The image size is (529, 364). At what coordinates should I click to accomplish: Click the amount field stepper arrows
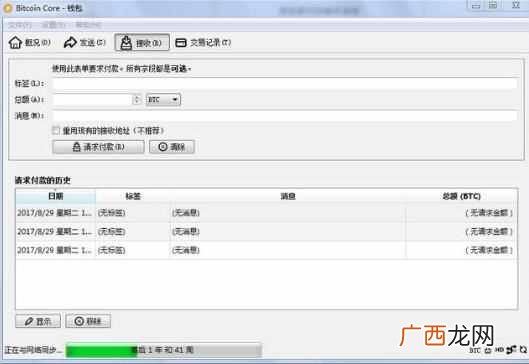(x=137, y=100)
